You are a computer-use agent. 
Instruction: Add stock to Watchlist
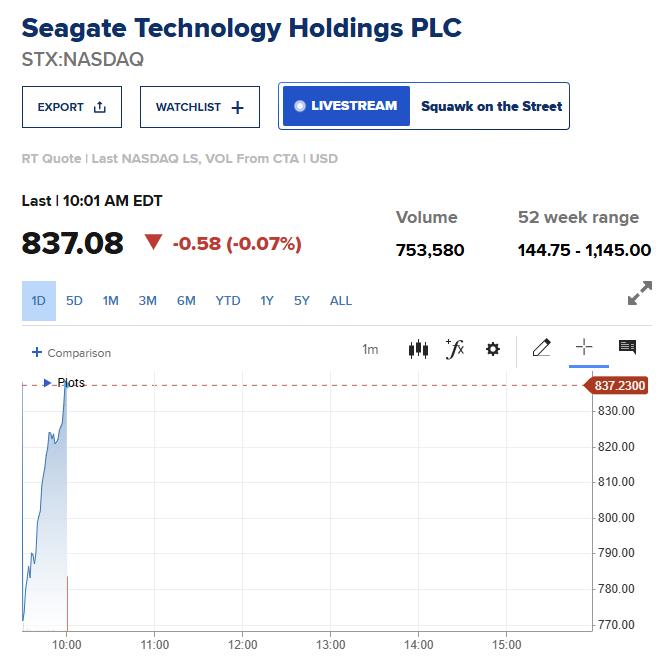coord(200,107)
